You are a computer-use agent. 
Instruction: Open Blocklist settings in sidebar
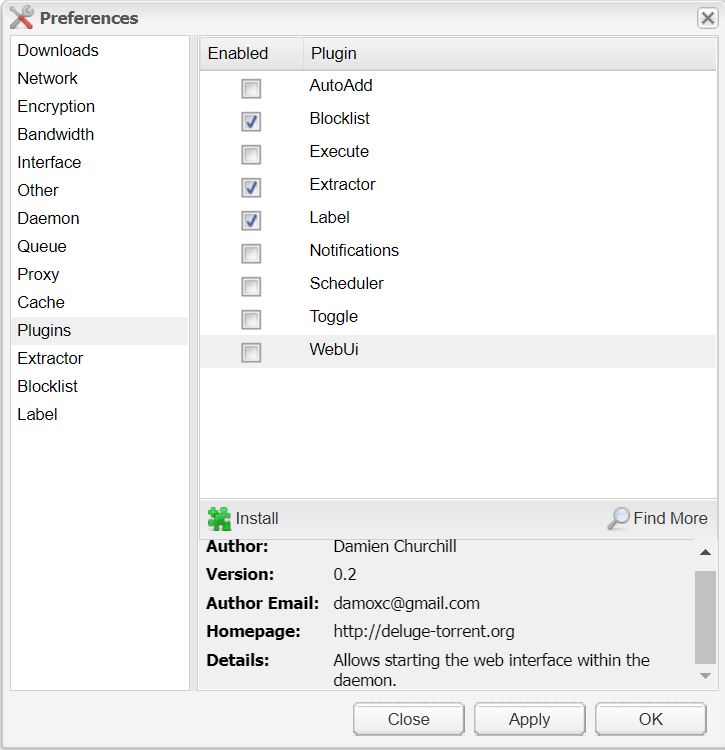click(99, 386)
